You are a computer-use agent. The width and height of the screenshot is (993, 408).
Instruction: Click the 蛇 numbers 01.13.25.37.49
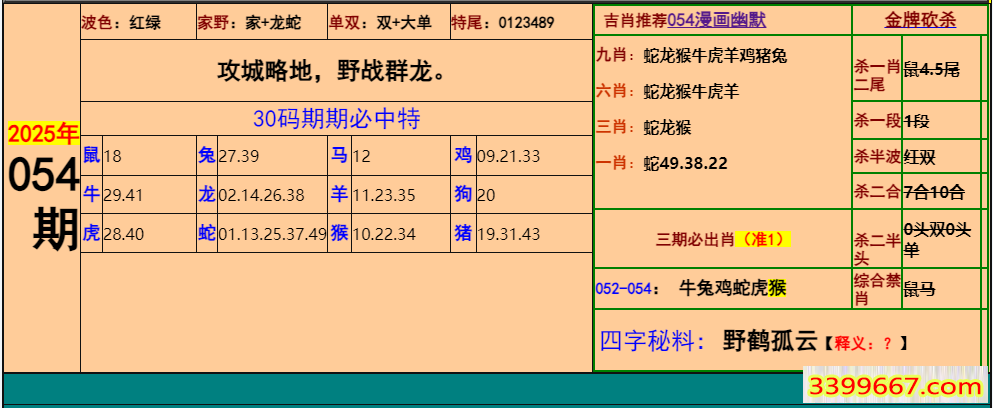click(273, 234)
